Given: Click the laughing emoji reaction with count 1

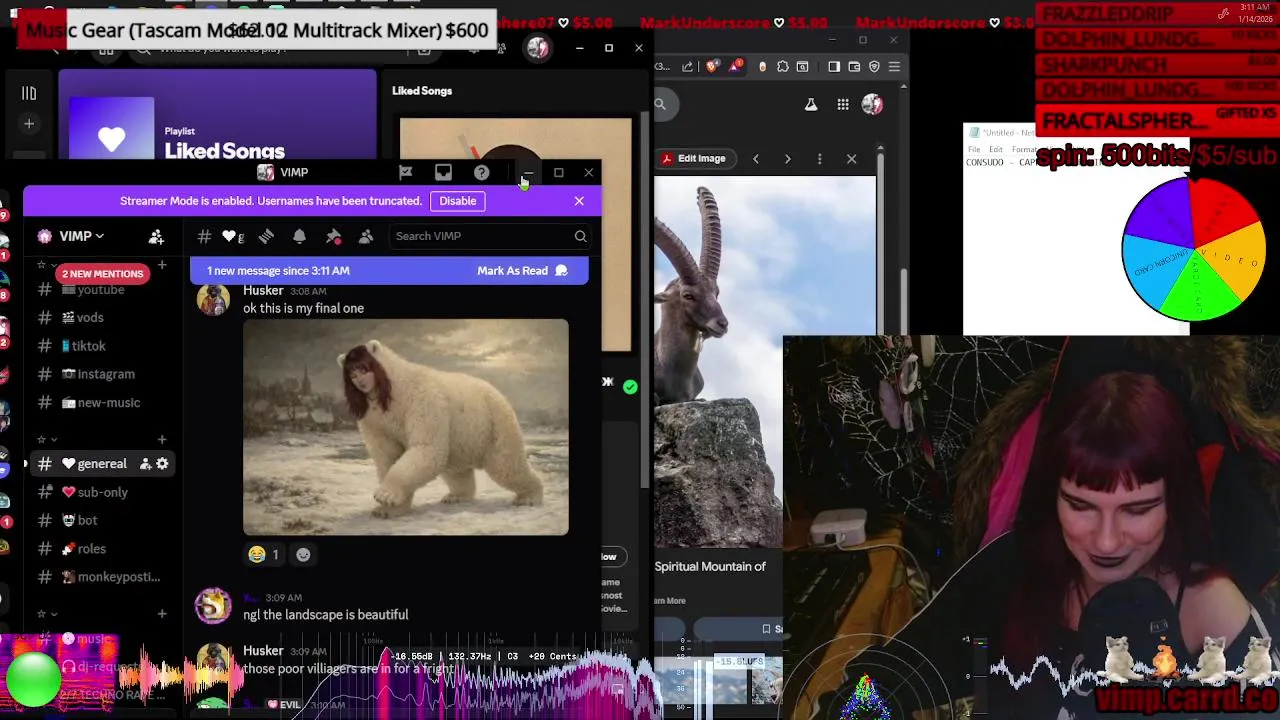Looking at the screenshot, I should click(x=264, y=554).
